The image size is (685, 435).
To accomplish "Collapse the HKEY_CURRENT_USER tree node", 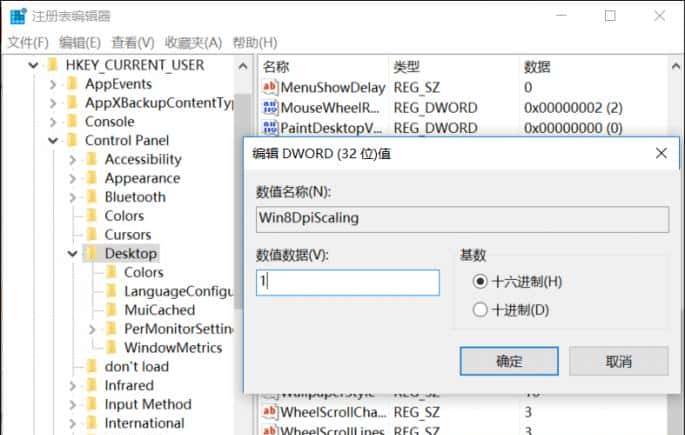I will click(34, 66).
